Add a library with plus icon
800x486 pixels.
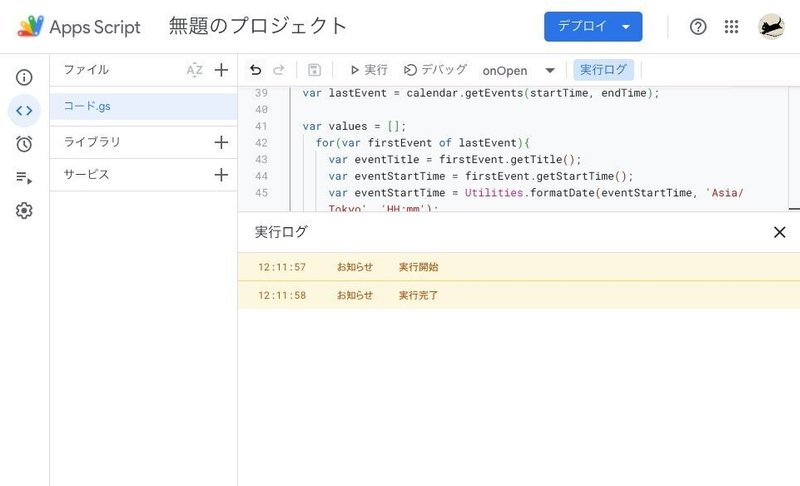221,142
